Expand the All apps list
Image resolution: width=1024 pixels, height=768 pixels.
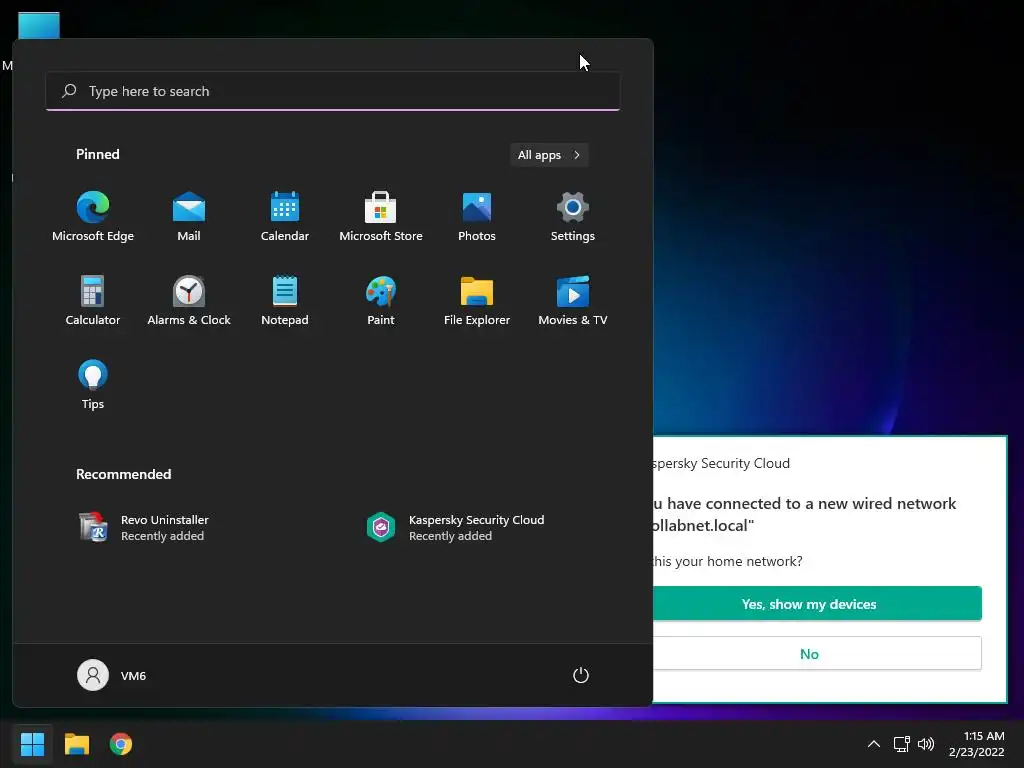click(549, 155)
